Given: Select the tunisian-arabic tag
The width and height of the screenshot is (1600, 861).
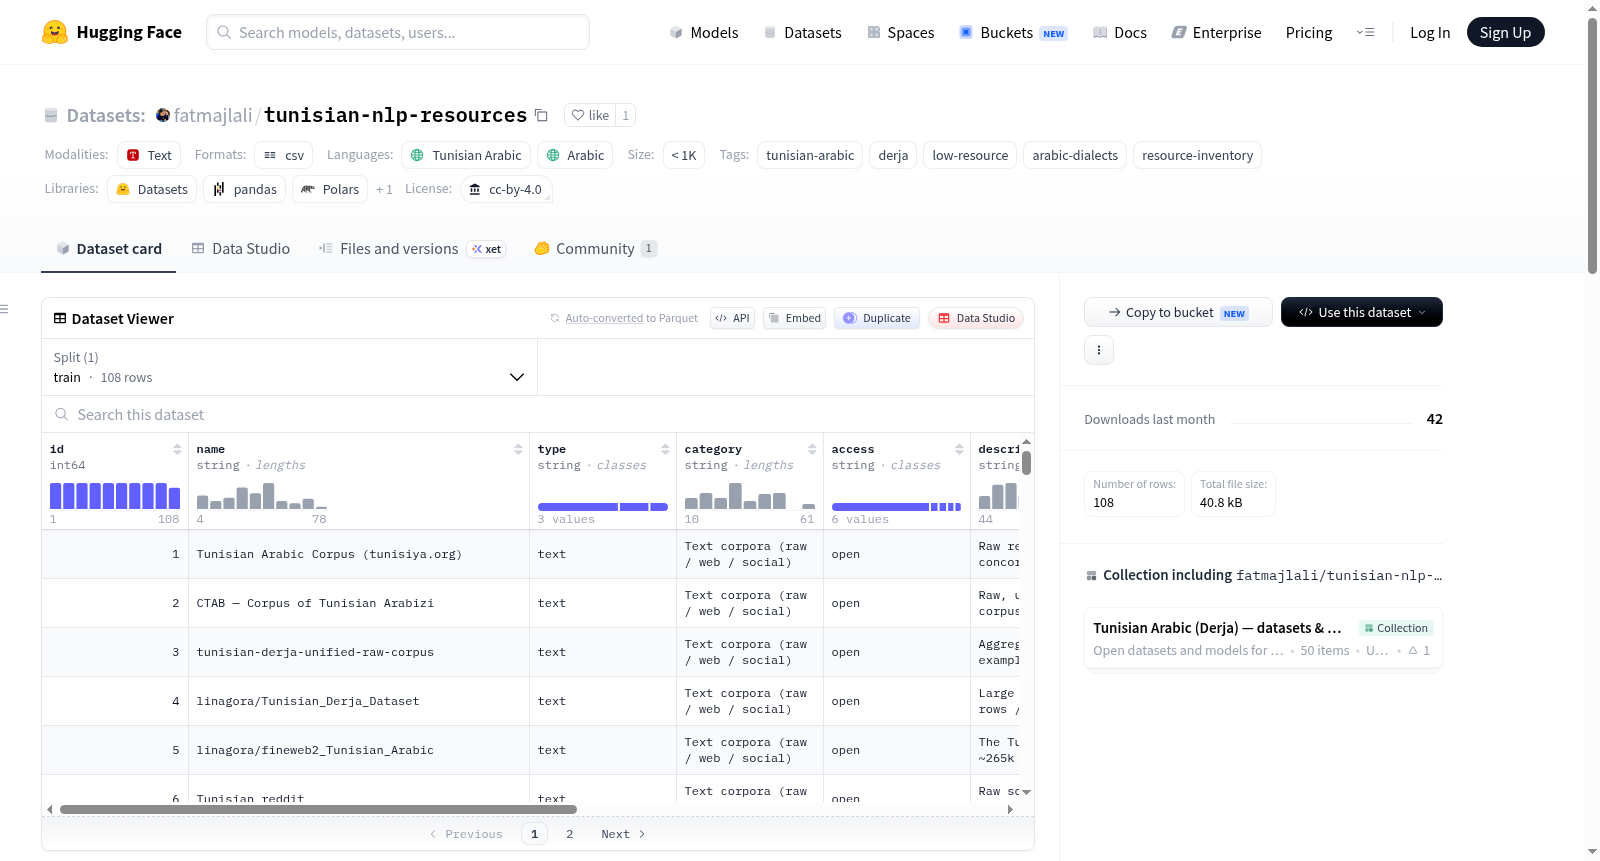Looking at the screenshot, I should click(x=810, y=155).
